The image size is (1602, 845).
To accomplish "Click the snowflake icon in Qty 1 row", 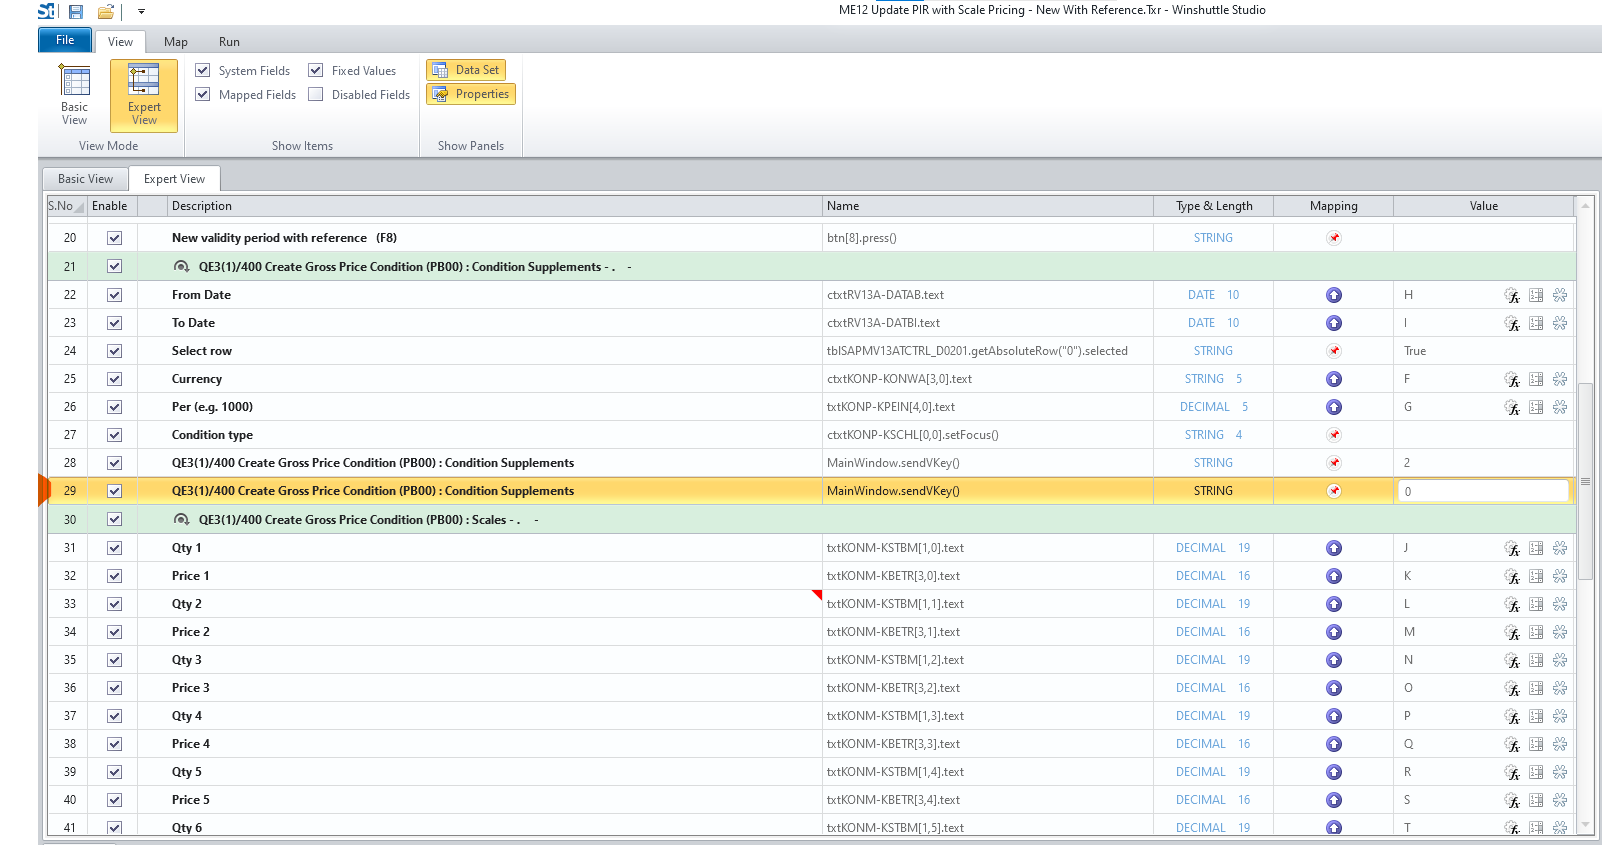I will (x=1559, y=548).
